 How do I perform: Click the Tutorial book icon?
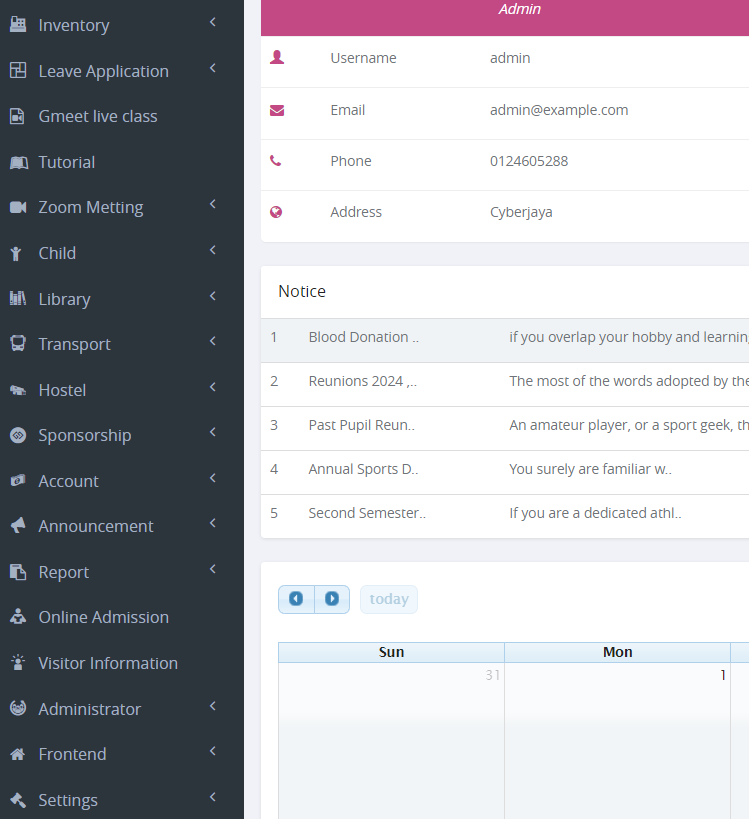18,162
